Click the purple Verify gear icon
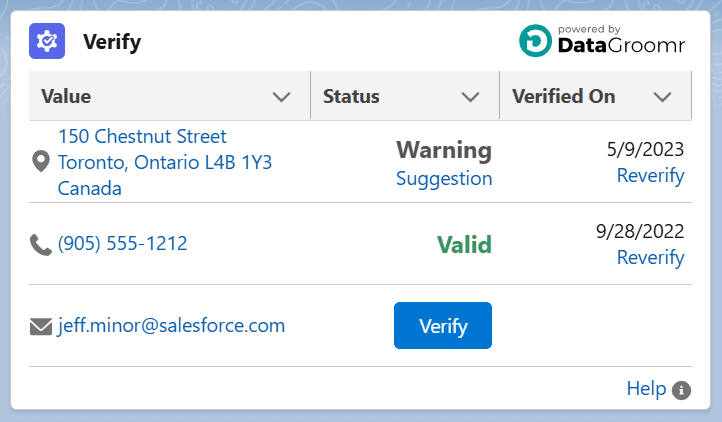This screenshot has width=722, height=422. [x=47, y=41]
